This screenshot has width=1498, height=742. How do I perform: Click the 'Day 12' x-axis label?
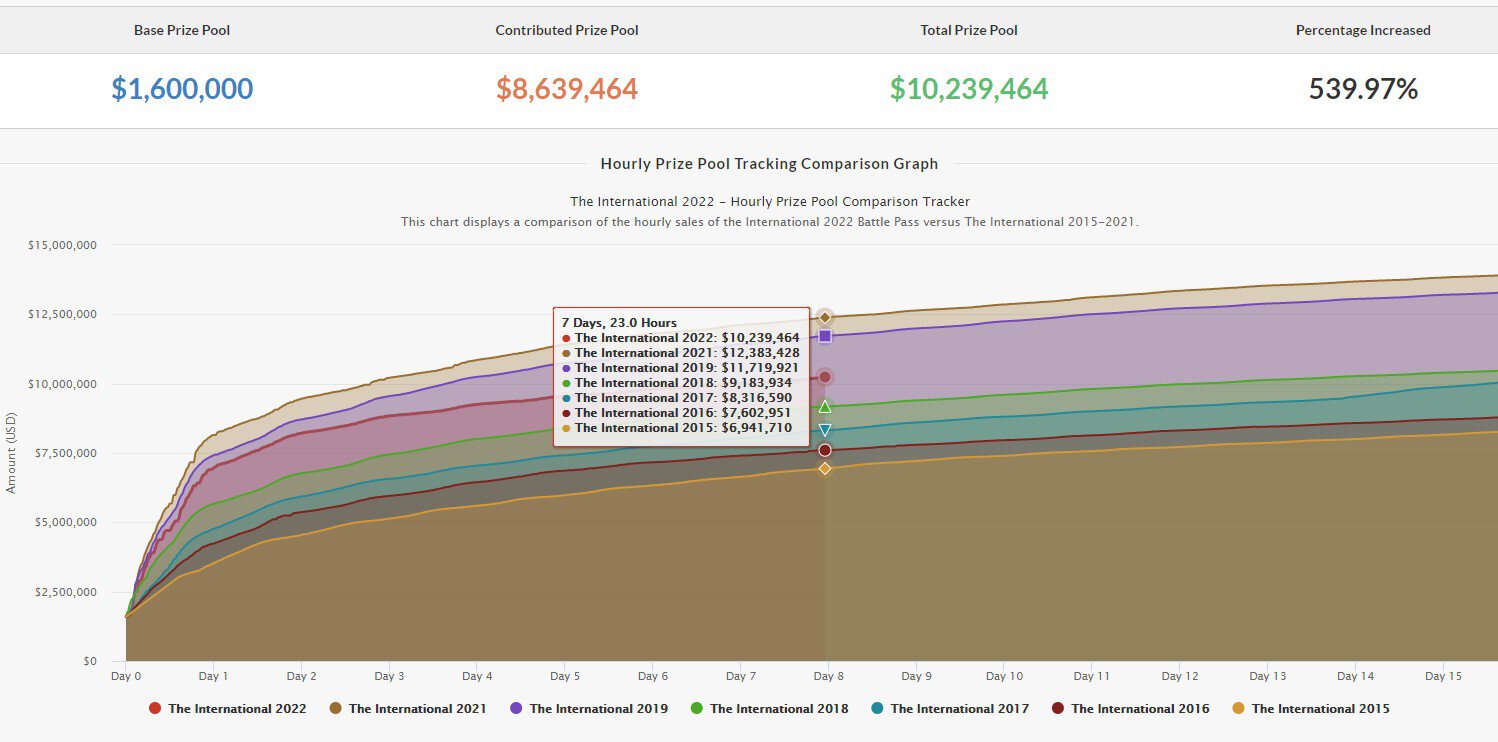(1180, 676)
